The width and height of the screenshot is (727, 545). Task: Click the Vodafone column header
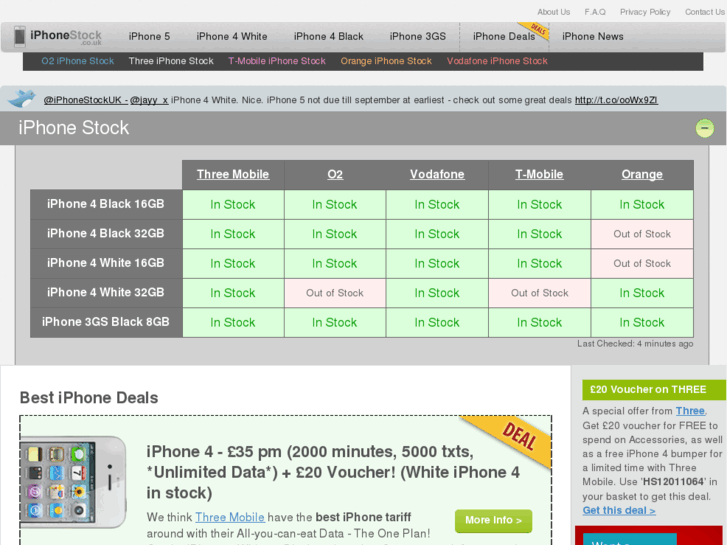click(437, 174)
